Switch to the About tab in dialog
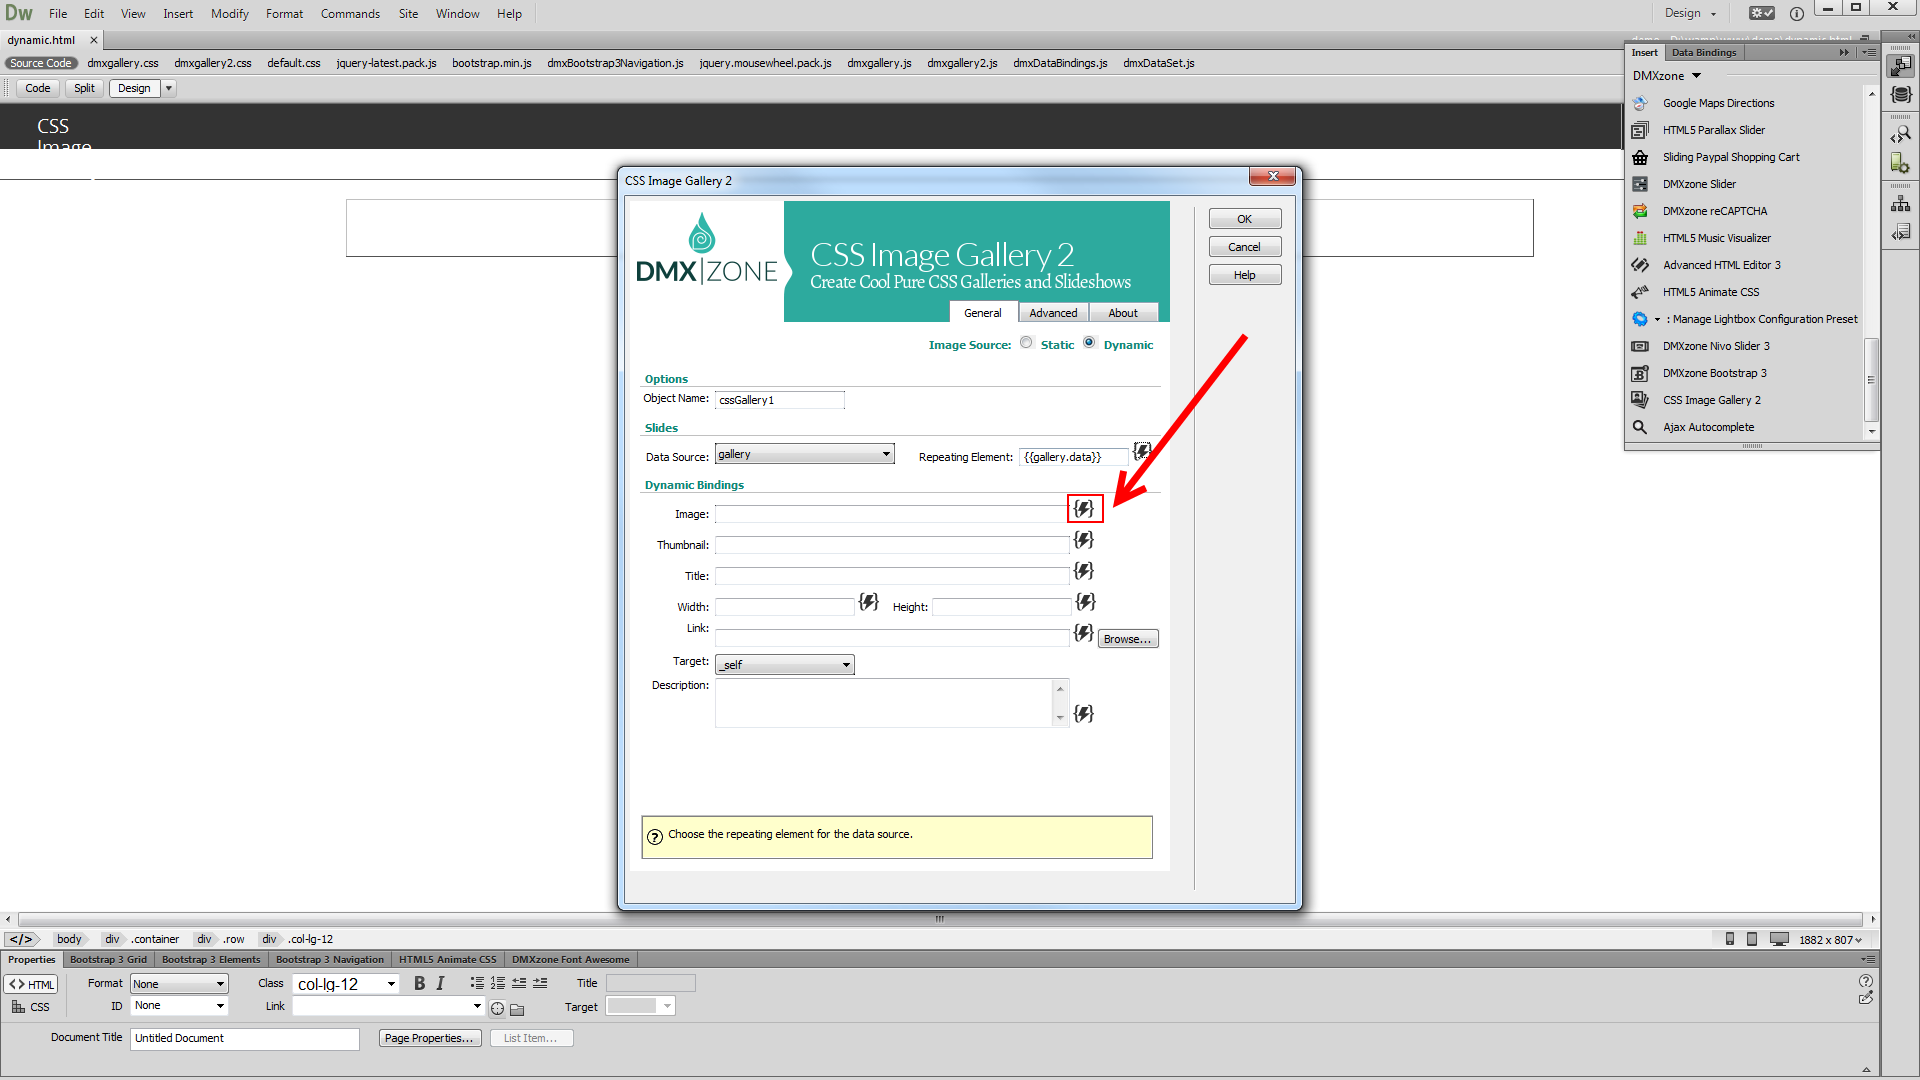This screenshot has height=1080, width=1920. coord(1123,313)
